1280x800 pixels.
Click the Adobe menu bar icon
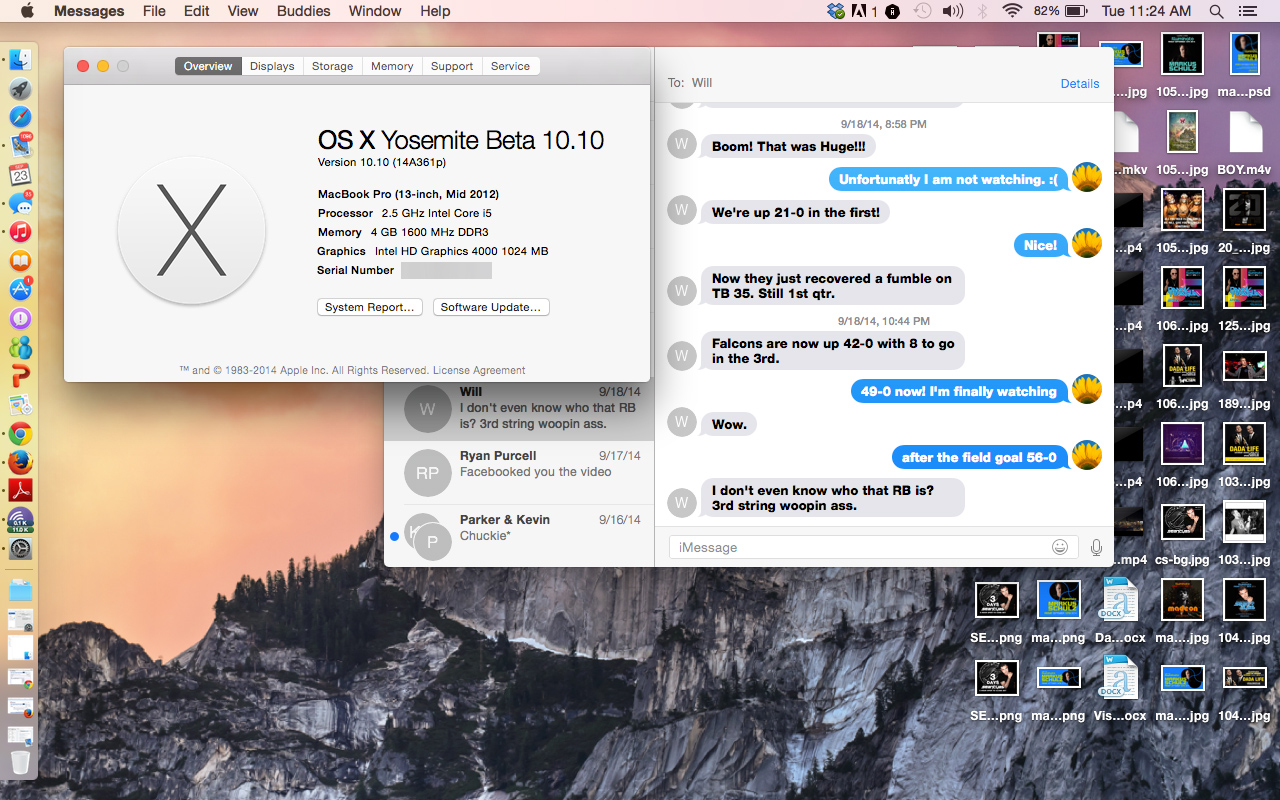click(x=864, y=11)
